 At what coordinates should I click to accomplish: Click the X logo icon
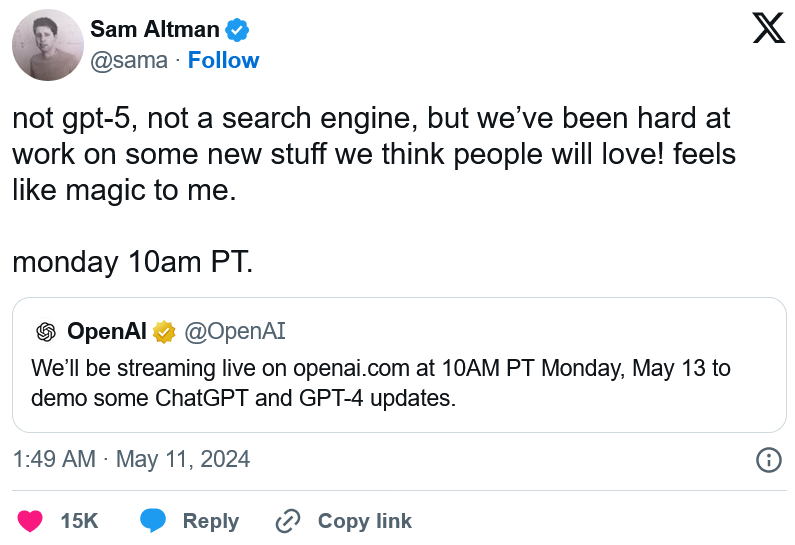click(769, 28)
